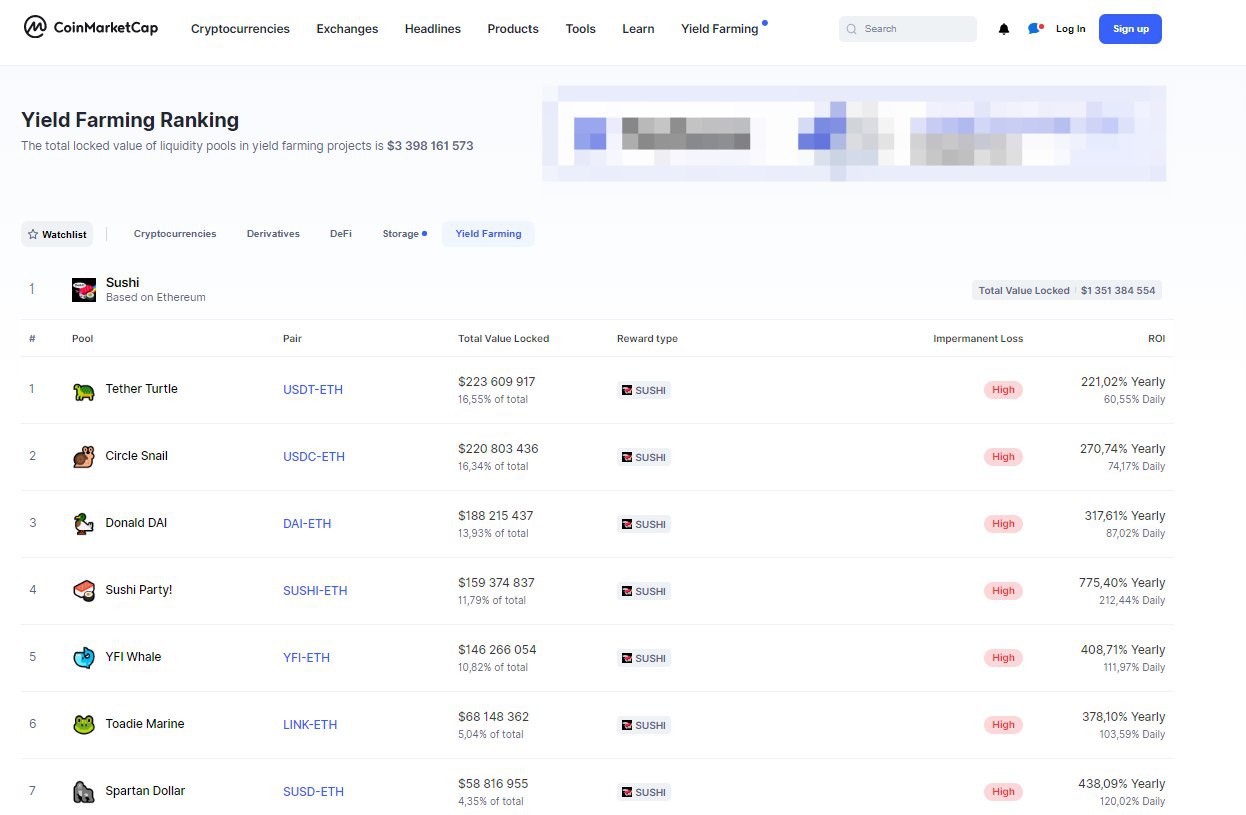Click SUSHI reward badge in Toadie Marine row
1246x815 pixels.
point(644,725)
